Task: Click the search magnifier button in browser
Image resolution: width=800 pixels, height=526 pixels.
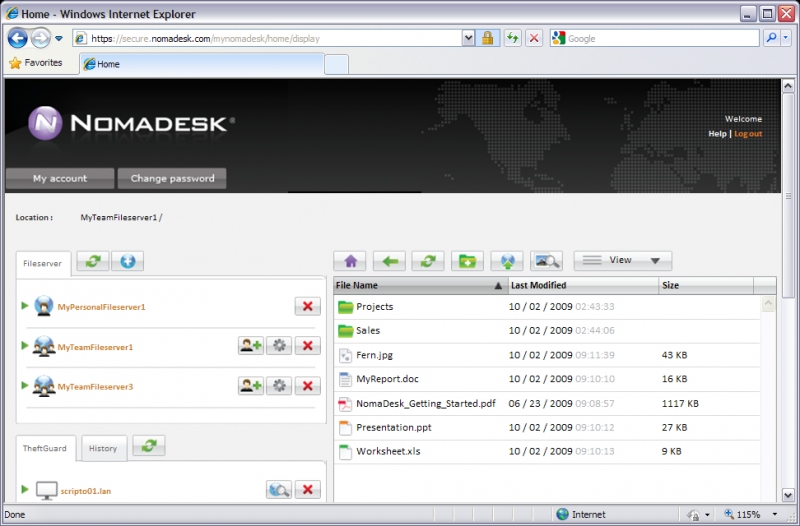Action: click(771, 38)
